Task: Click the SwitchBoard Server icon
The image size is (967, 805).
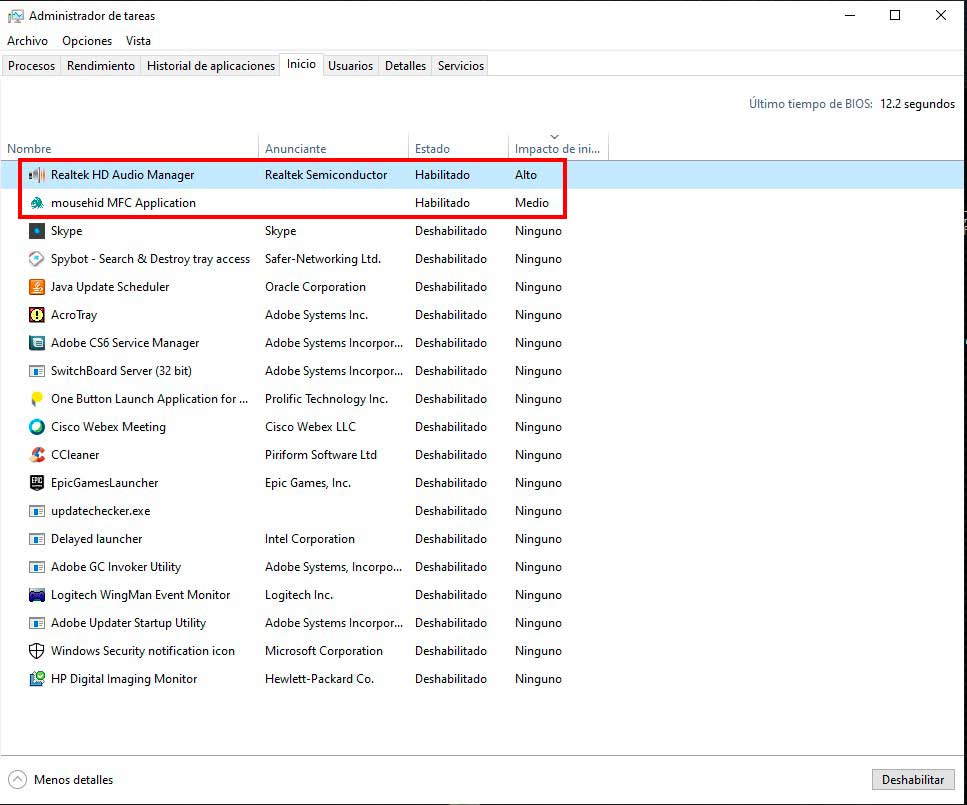Action: 37,371
